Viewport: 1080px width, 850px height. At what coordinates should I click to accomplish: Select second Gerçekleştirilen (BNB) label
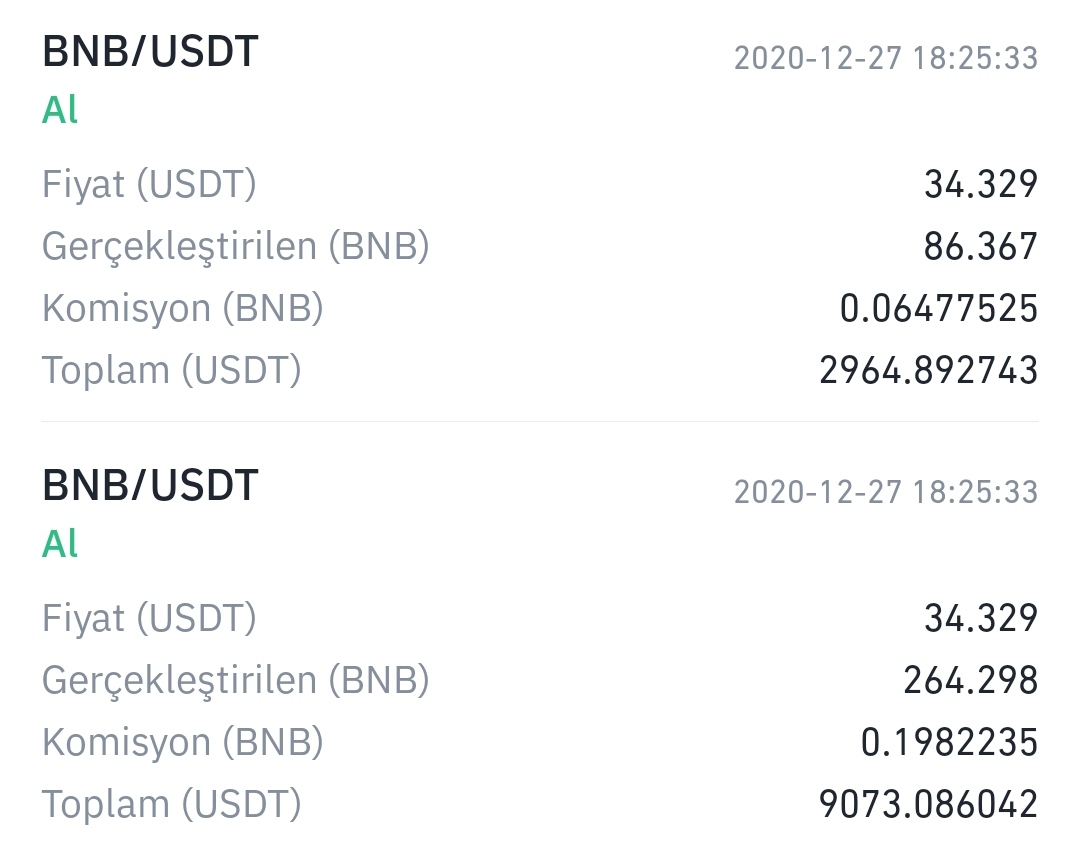pyautogui.click(x=236, y=681)
